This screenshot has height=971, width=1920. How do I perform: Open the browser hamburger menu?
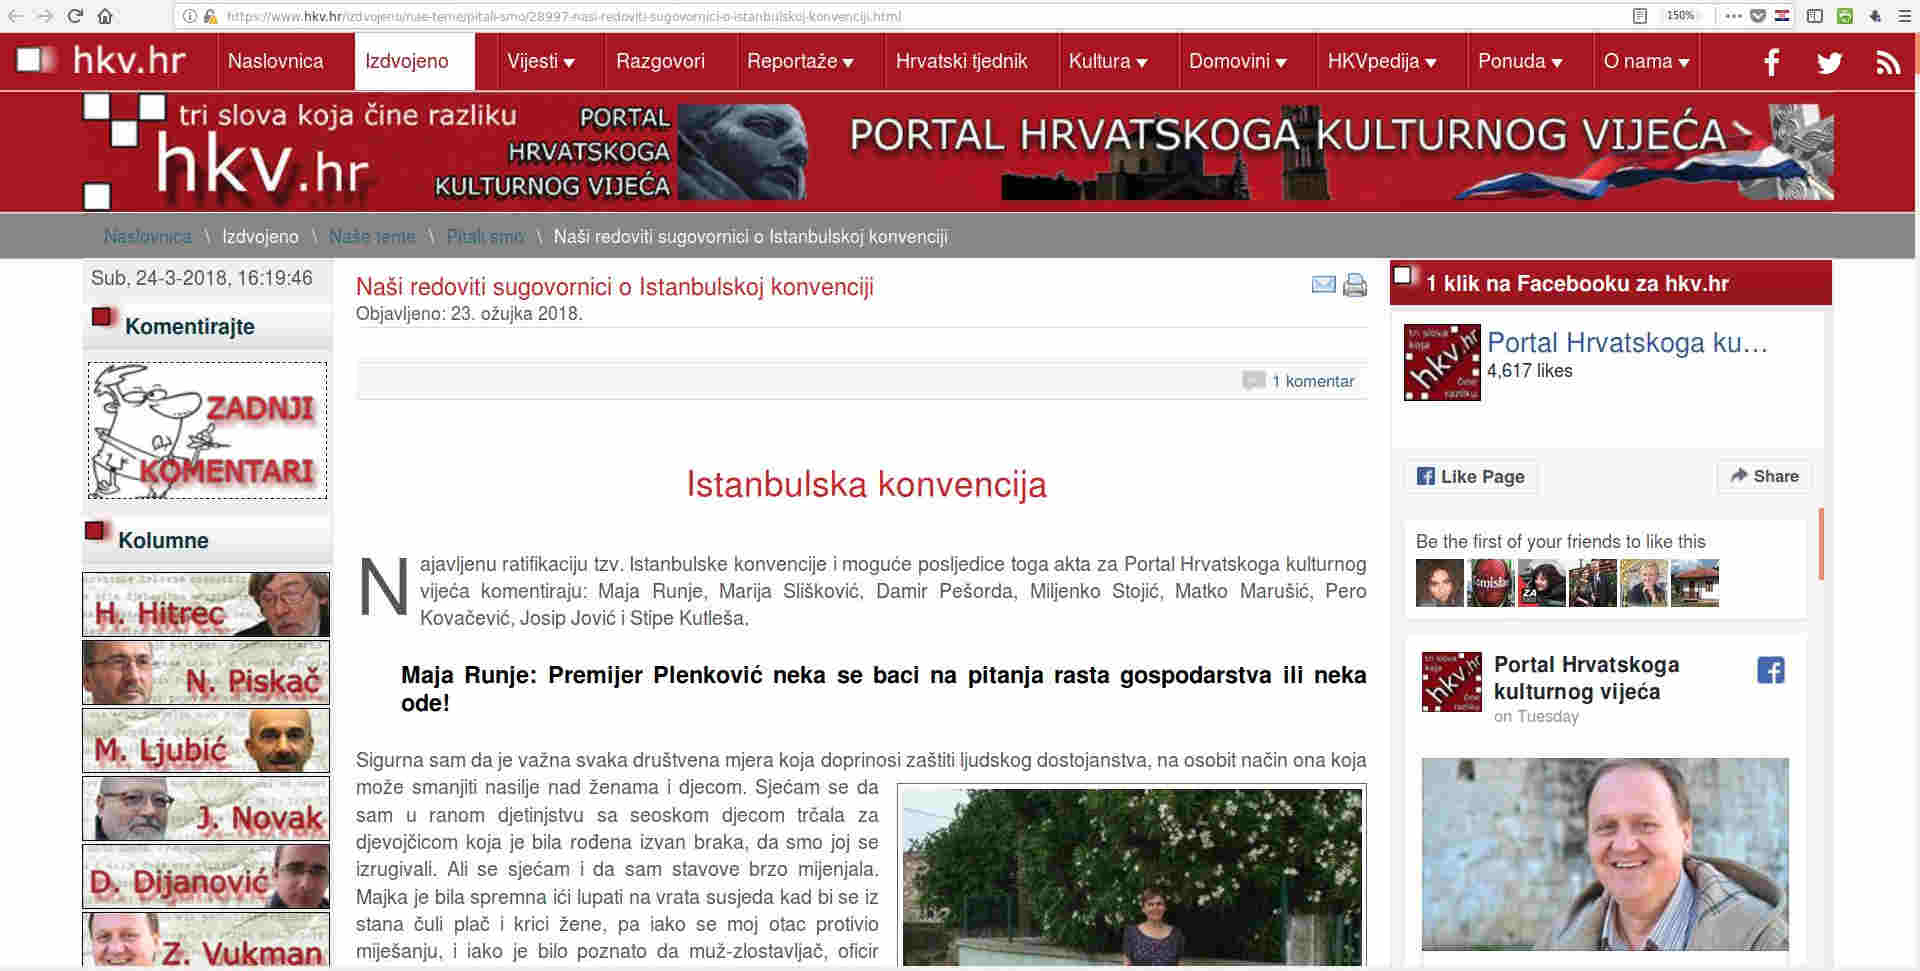(1904, 16)
